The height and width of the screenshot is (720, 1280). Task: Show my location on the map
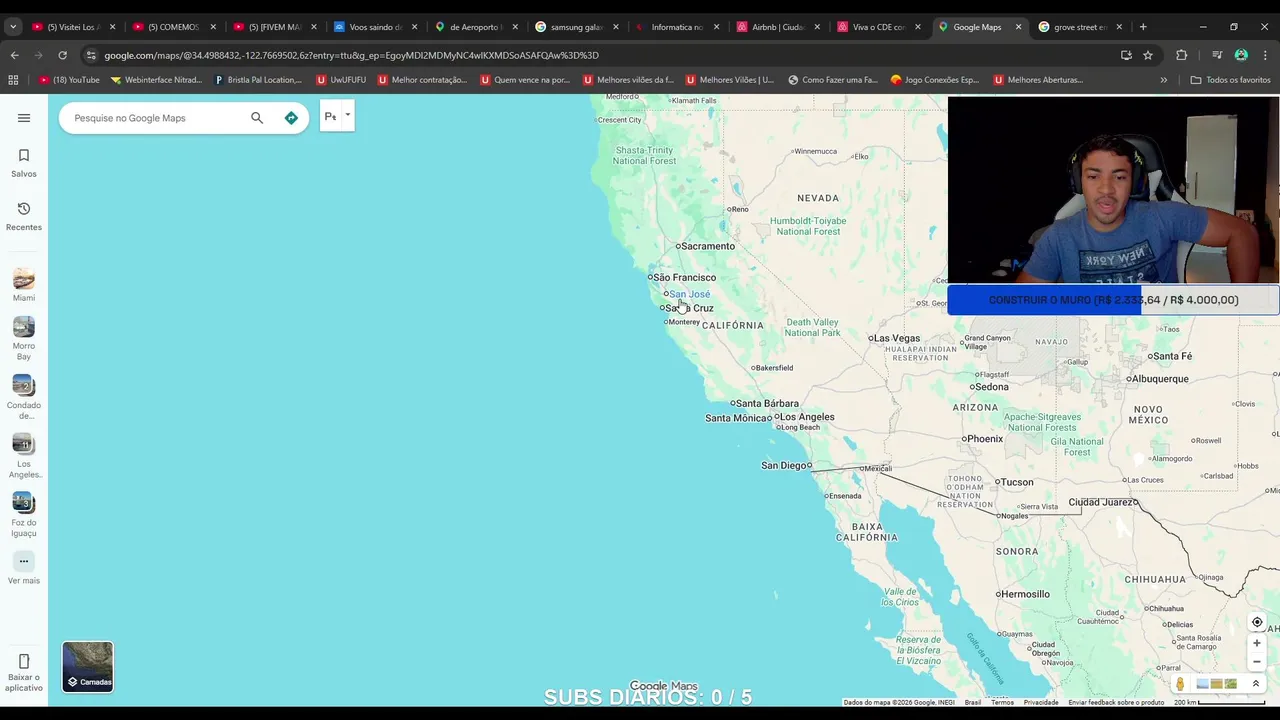[x=1257, y=622]
